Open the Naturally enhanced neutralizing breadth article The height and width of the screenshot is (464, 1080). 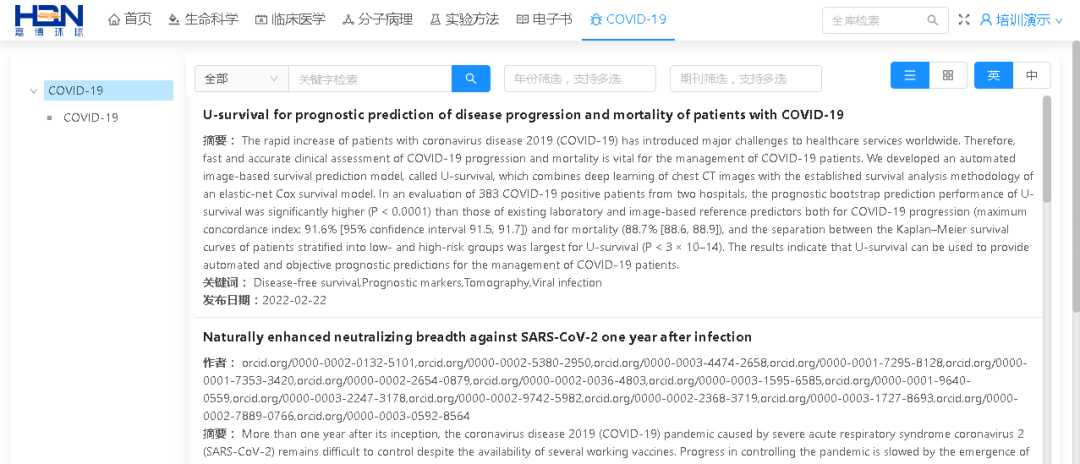pos(477,337)
